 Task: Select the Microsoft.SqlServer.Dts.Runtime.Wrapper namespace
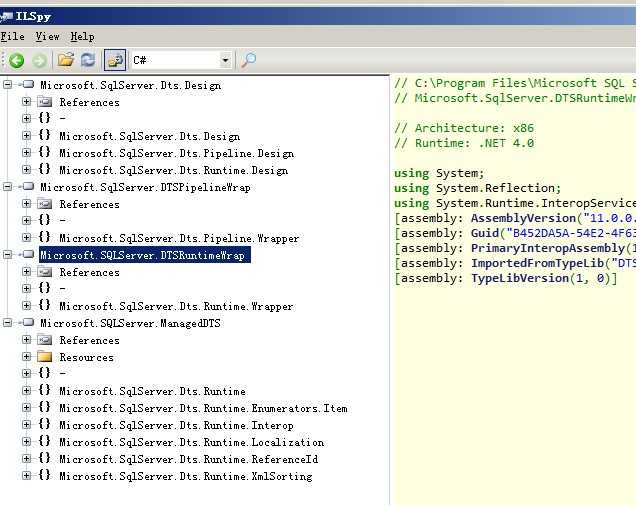pyautogui.click(x=176, y=306)
